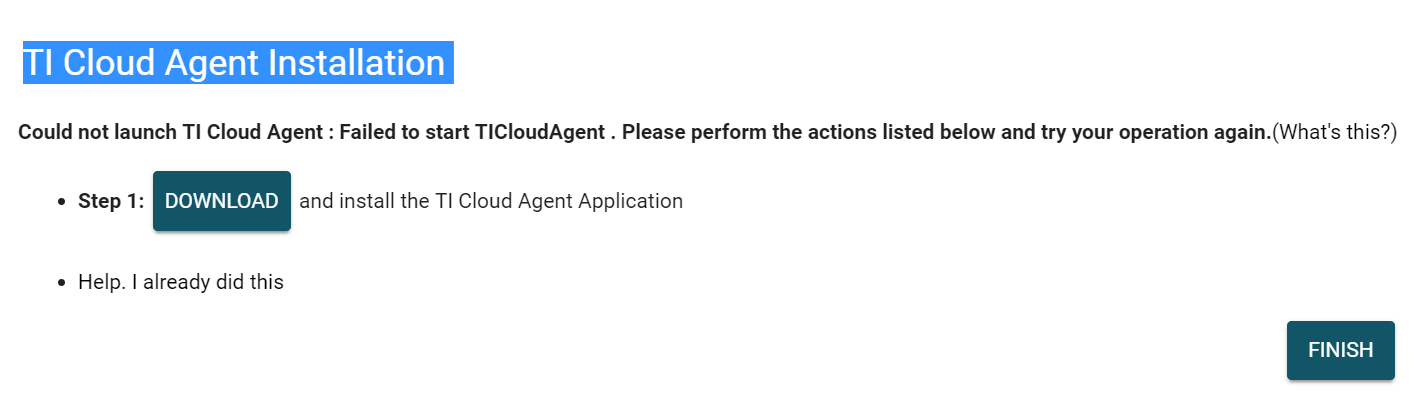Click the bold "Step 1:" label
The image size is (1424, 414).
(x=111, y=201)
